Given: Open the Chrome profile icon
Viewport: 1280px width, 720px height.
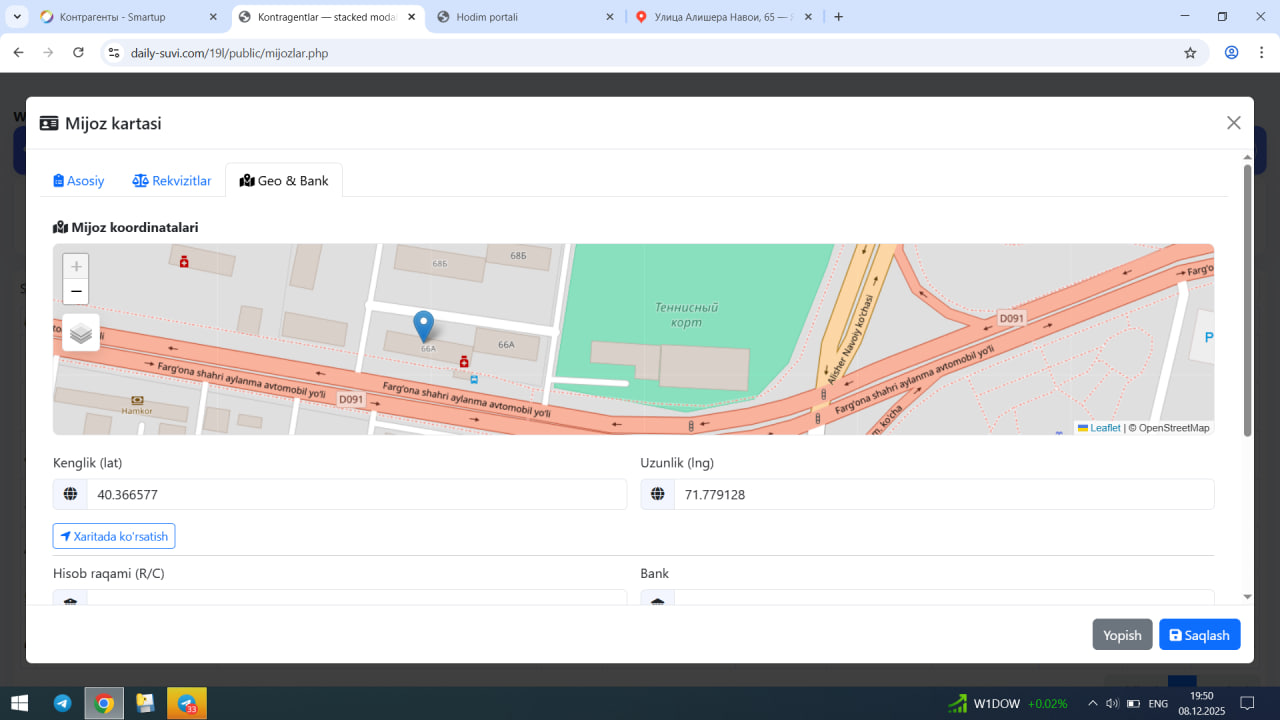Looking at the screenshot, I should (x=1232, y=53).
